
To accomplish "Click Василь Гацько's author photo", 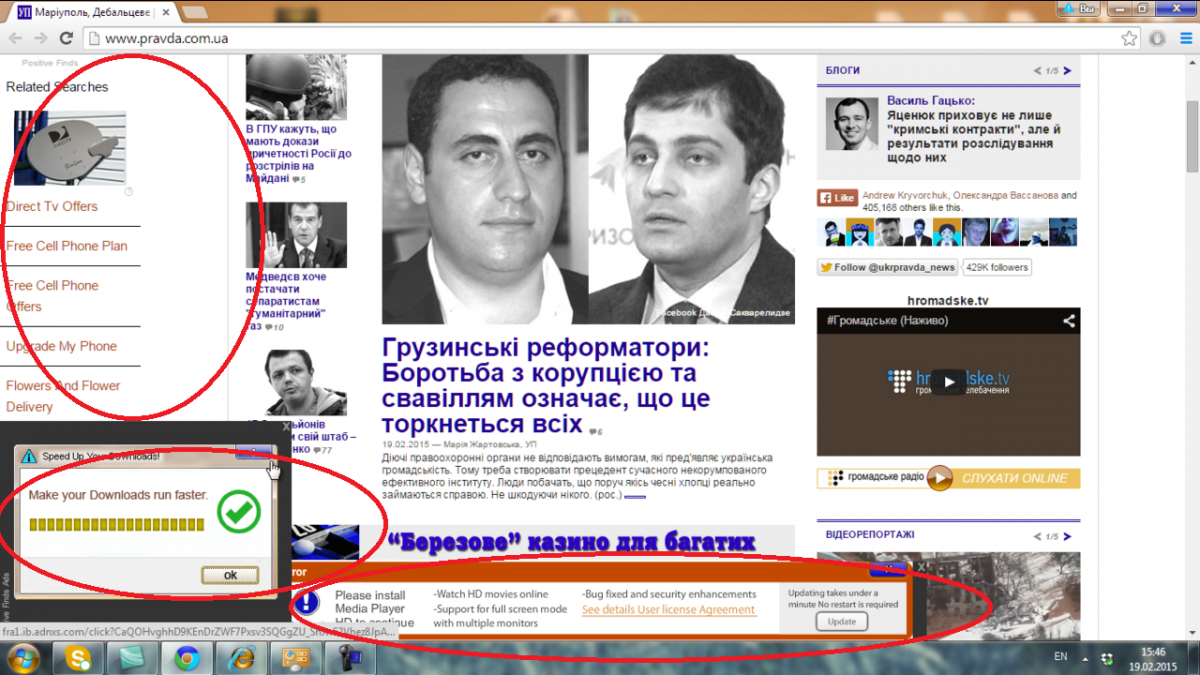I will pyautogui.click(x=852, y=123).
